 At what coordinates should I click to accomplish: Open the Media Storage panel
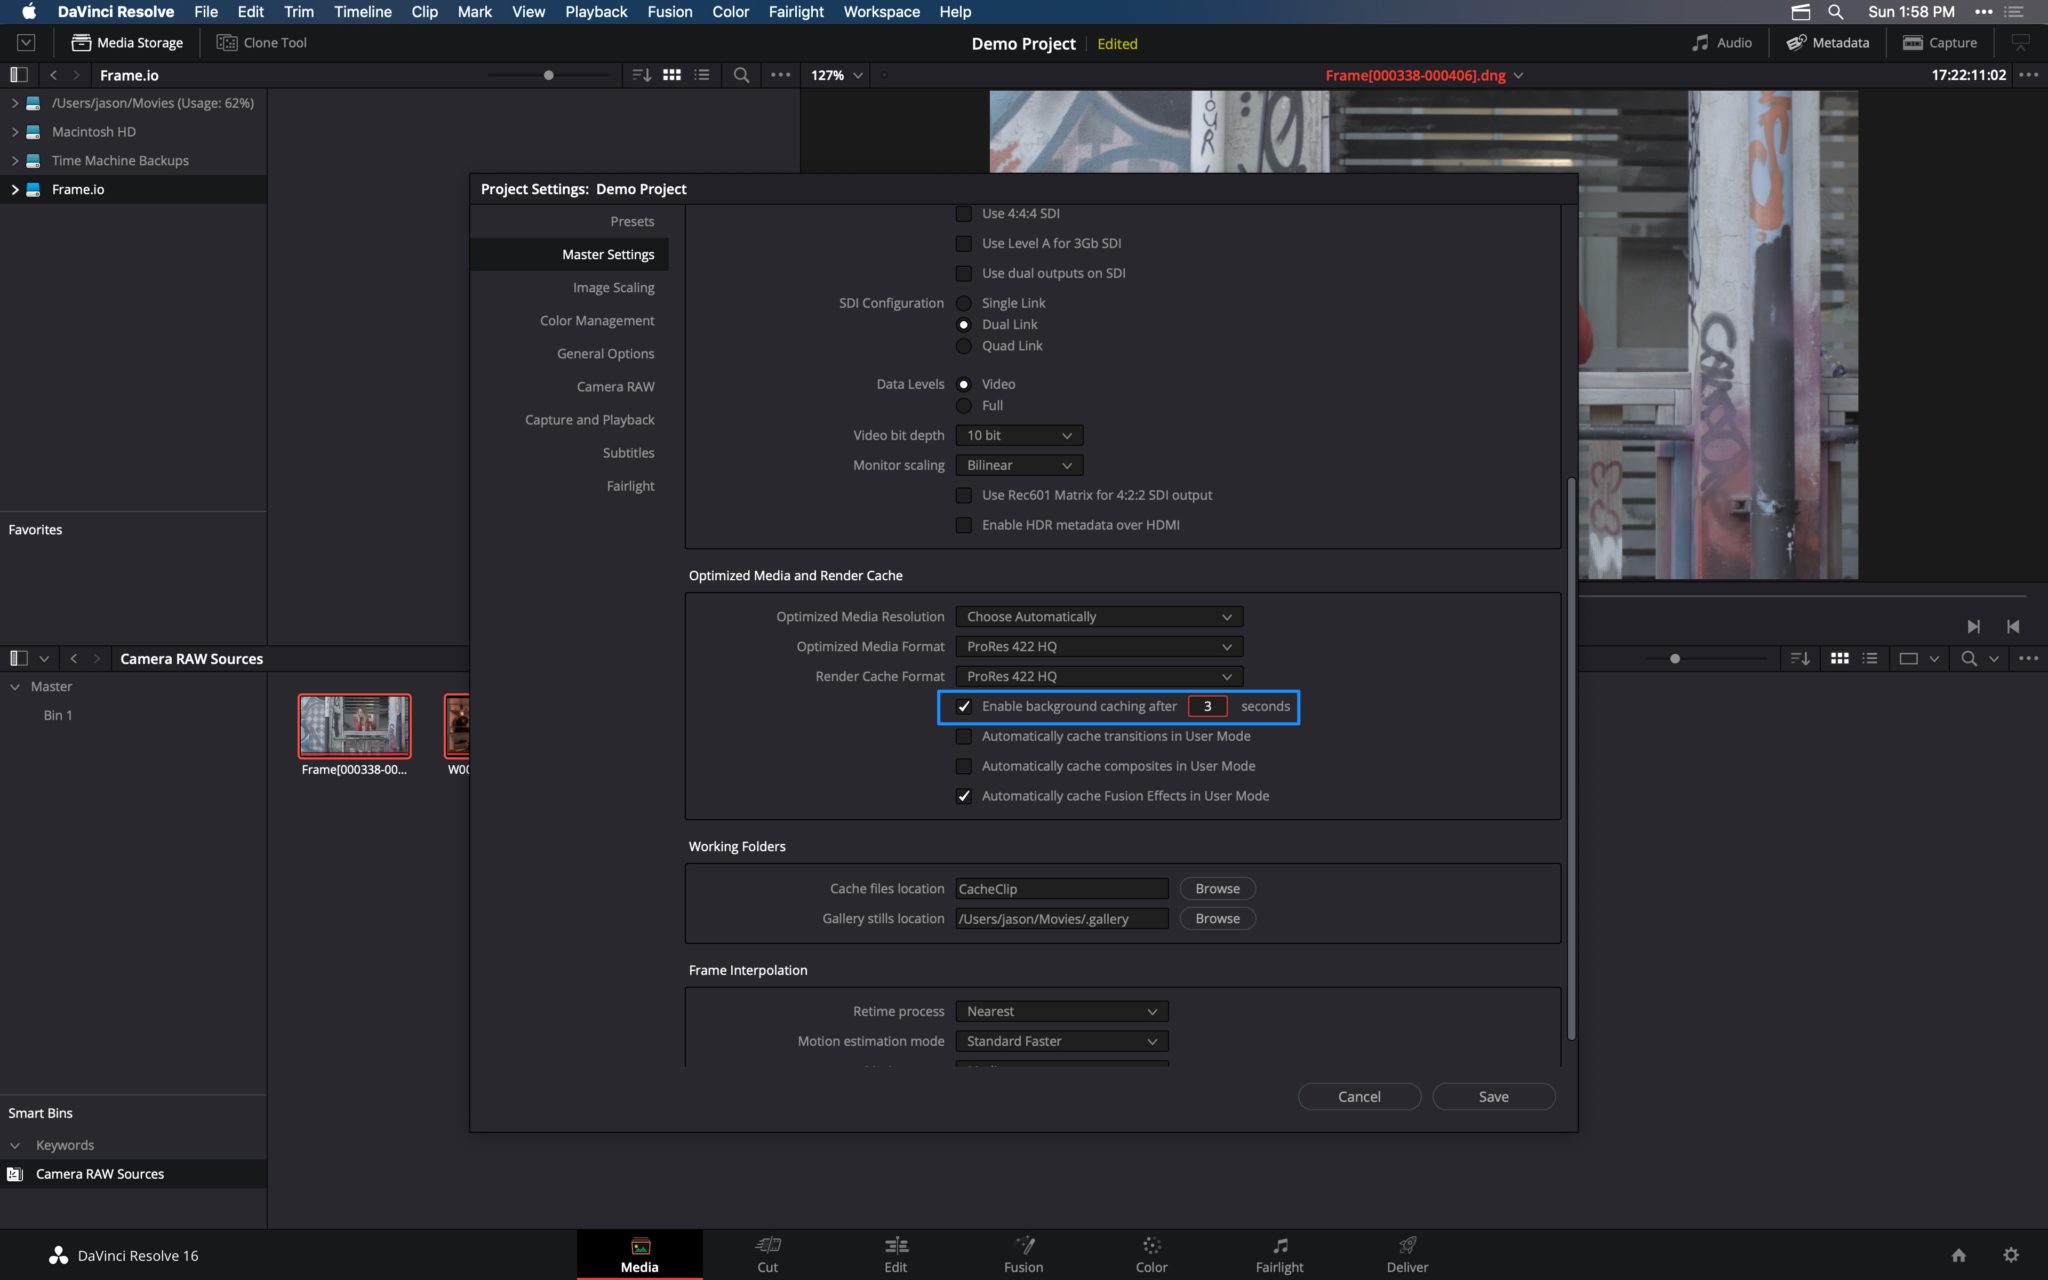pos(126,42)
